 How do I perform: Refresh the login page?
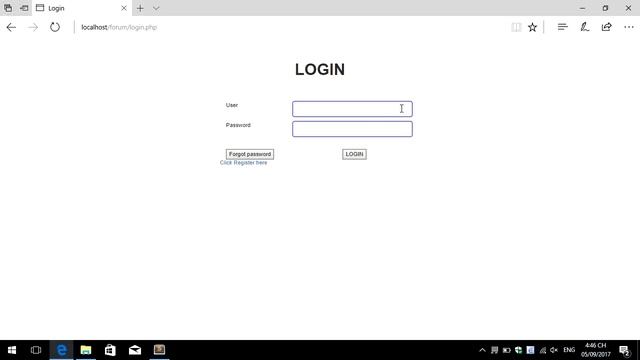pos(55,27)
